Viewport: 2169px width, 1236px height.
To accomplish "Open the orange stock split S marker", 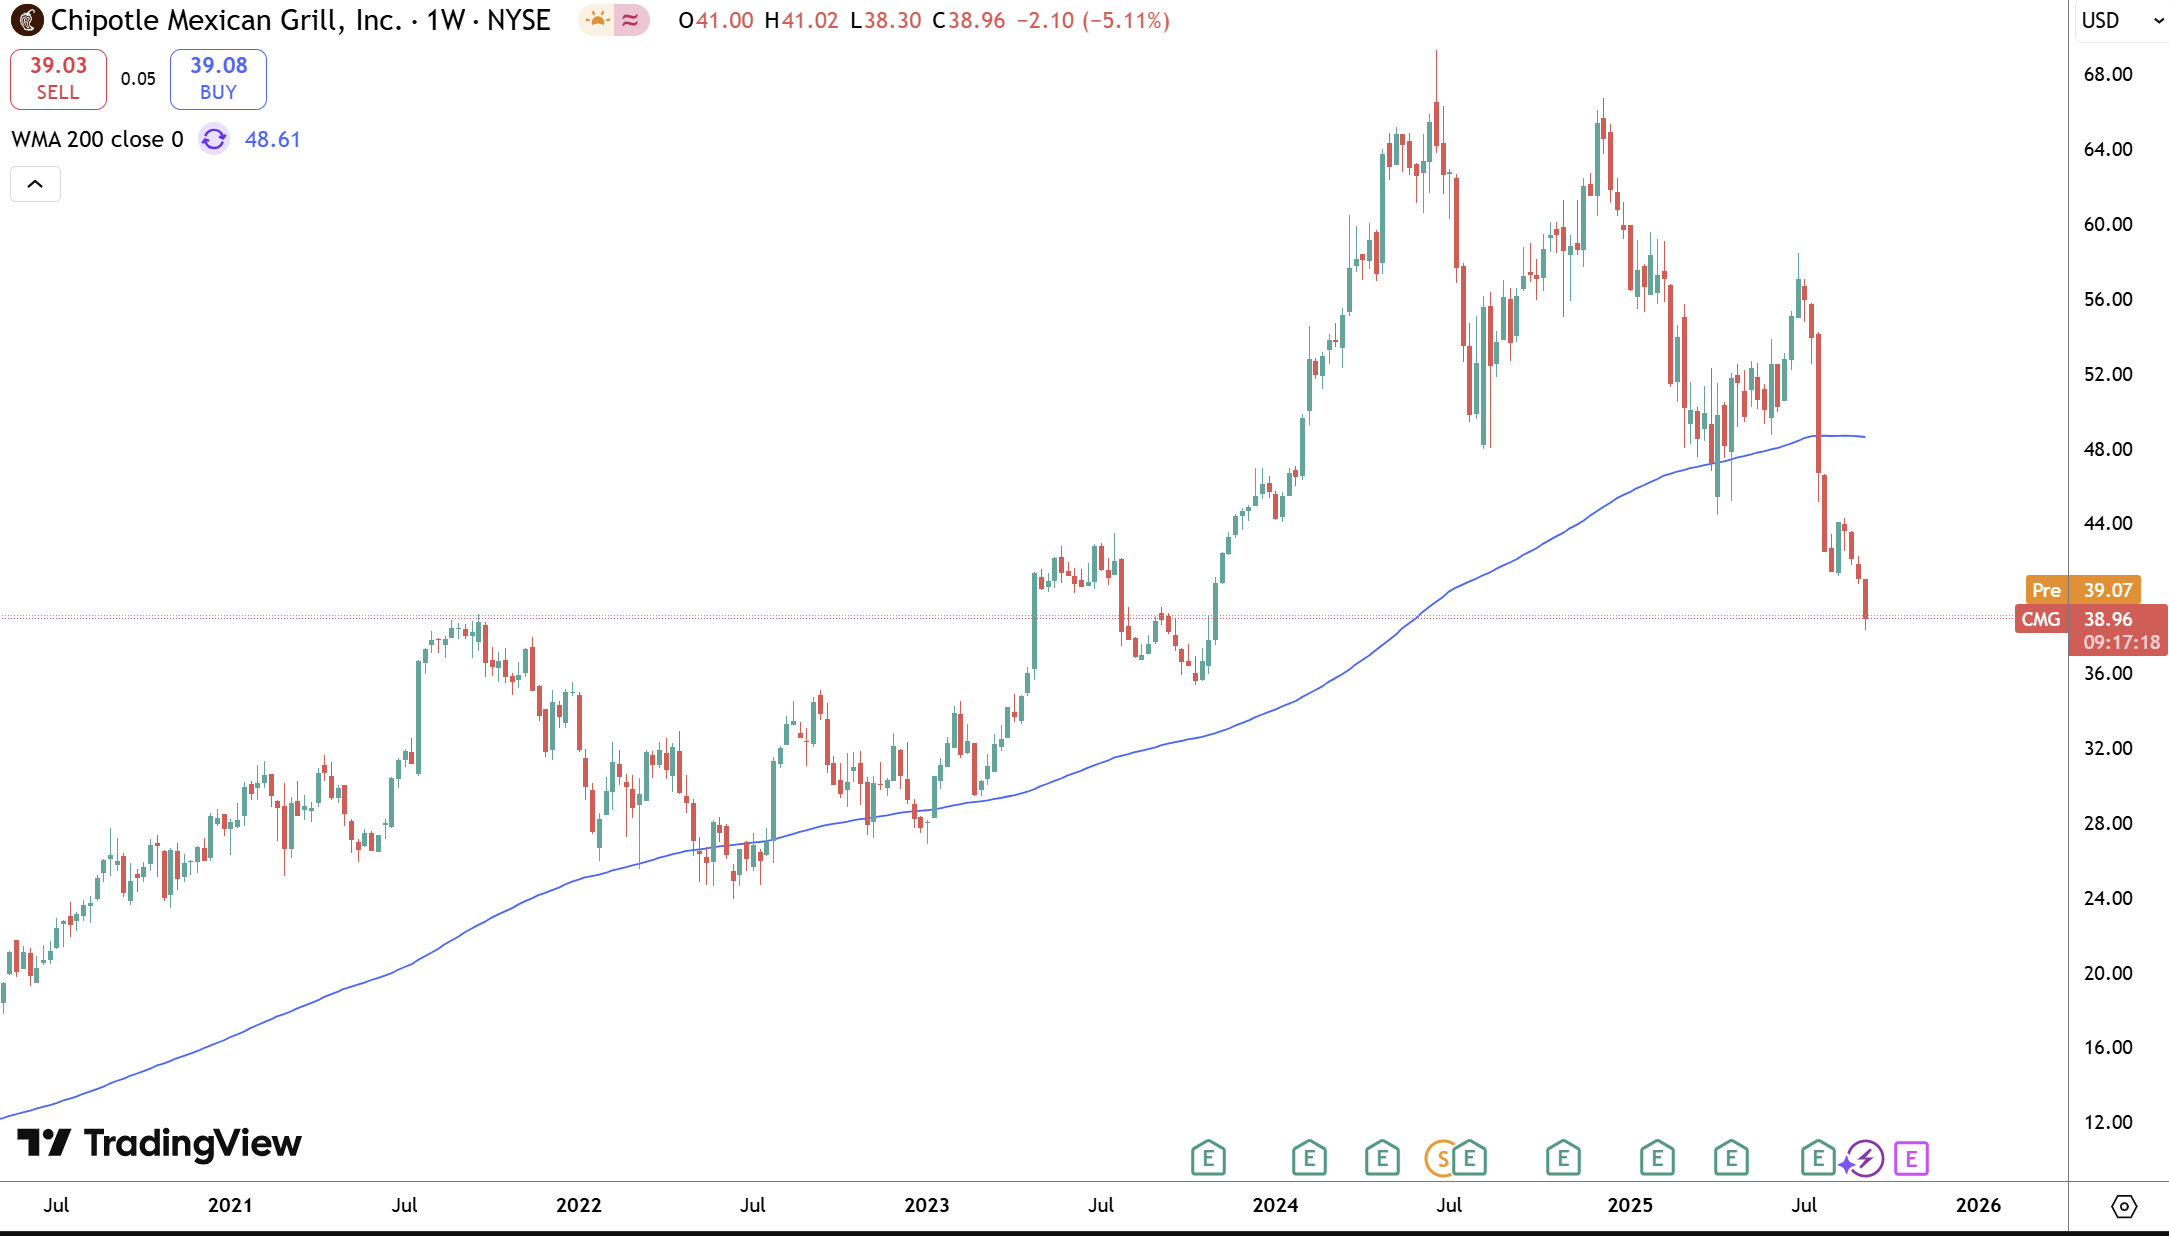I will pyautogui.click(x=1441, y=1159).
